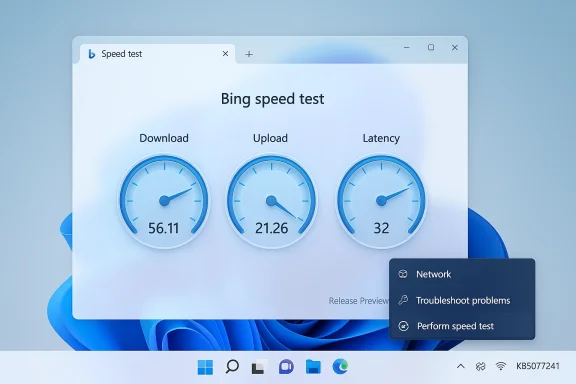Click the Release Preview text
The image size is (576, 384).
click(x=359, y=301)
